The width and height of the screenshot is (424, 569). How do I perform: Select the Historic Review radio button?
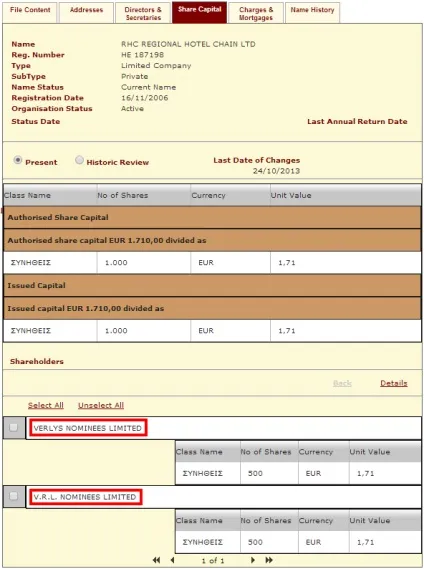[79, 160]
